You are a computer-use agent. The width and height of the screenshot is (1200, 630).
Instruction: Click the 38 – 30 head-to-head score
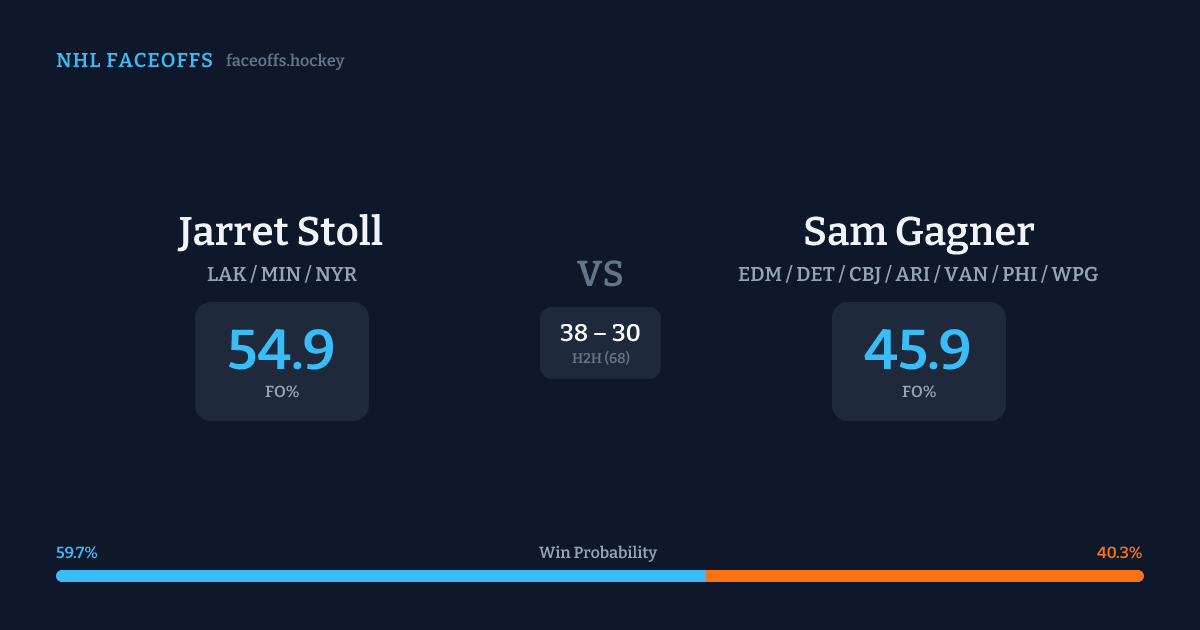tap(600, 333)
